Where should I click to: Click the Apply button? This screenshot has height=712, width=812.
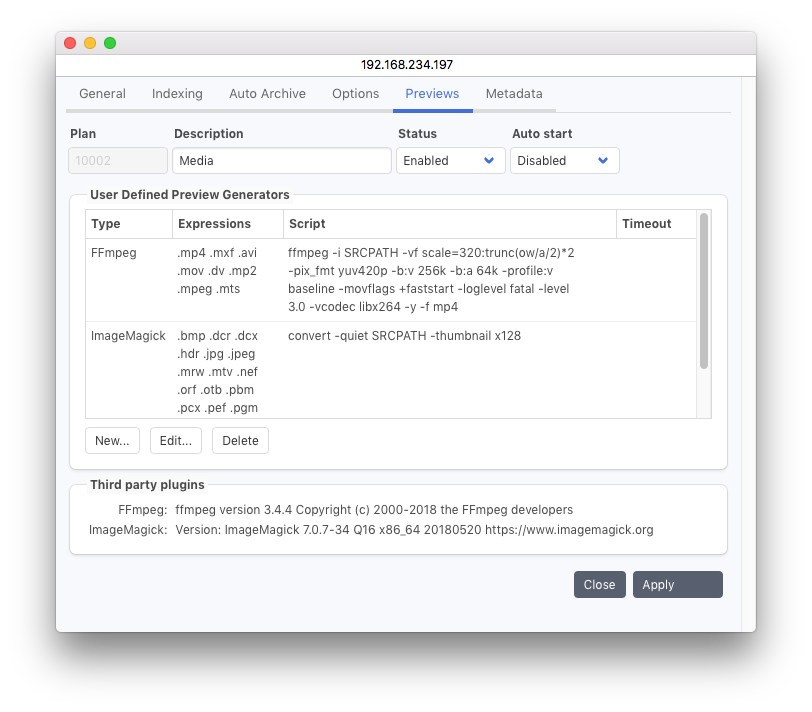point(677,585)
